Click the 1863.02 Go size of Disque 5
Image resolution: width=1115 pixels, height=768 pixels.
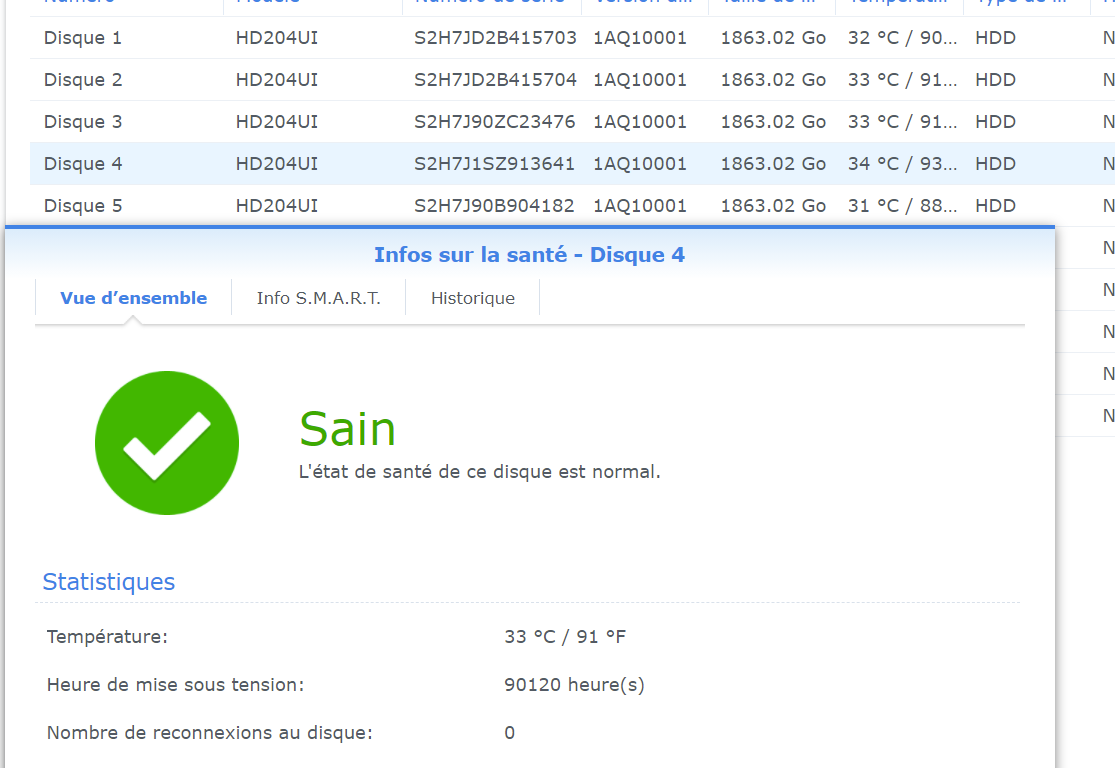click(x=773, y=206)
